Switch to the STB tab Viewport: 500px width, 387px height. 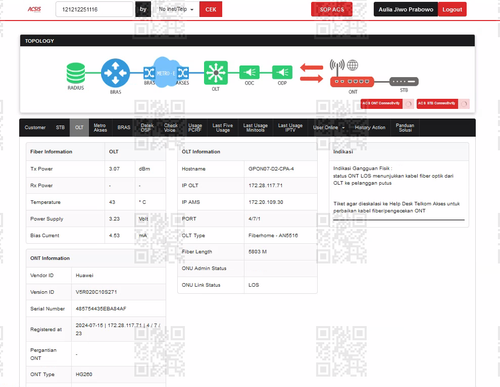[60, 128]
